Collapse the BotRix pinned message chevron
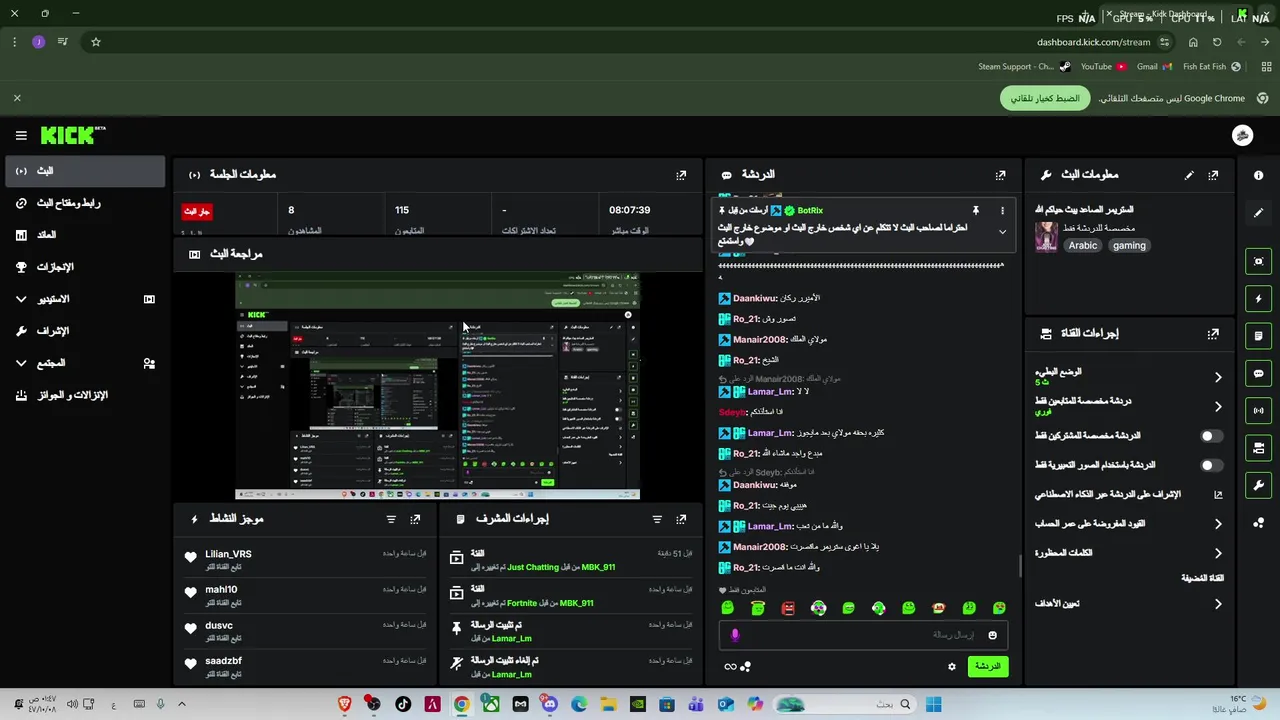This screenshot has width=1280, height=720. pyautogui.click(x=1002, y=232)
